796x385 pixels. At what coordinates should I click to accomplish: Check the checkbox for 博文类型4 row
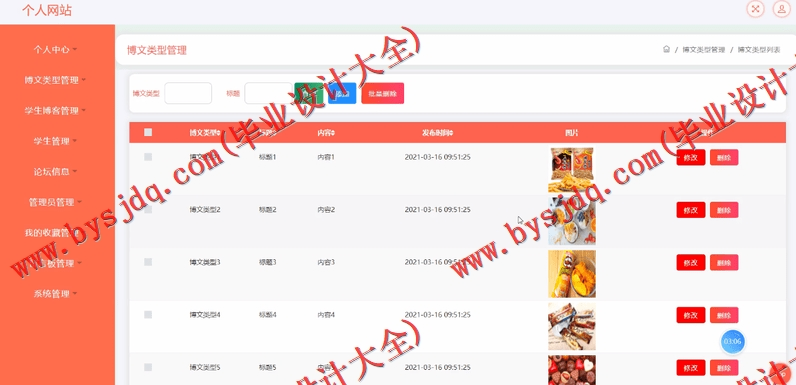pos(148,314)
